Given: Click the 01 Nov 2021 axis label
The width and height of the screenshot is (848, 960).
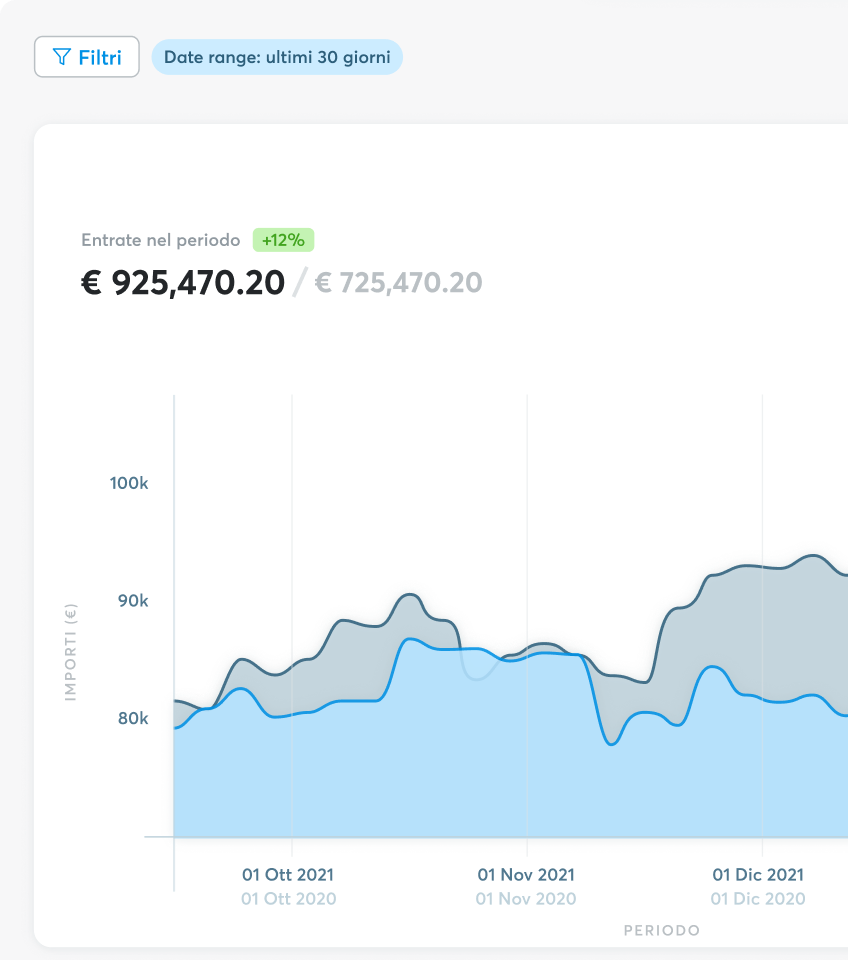Looking at the screenshot, I should point(526,874).
